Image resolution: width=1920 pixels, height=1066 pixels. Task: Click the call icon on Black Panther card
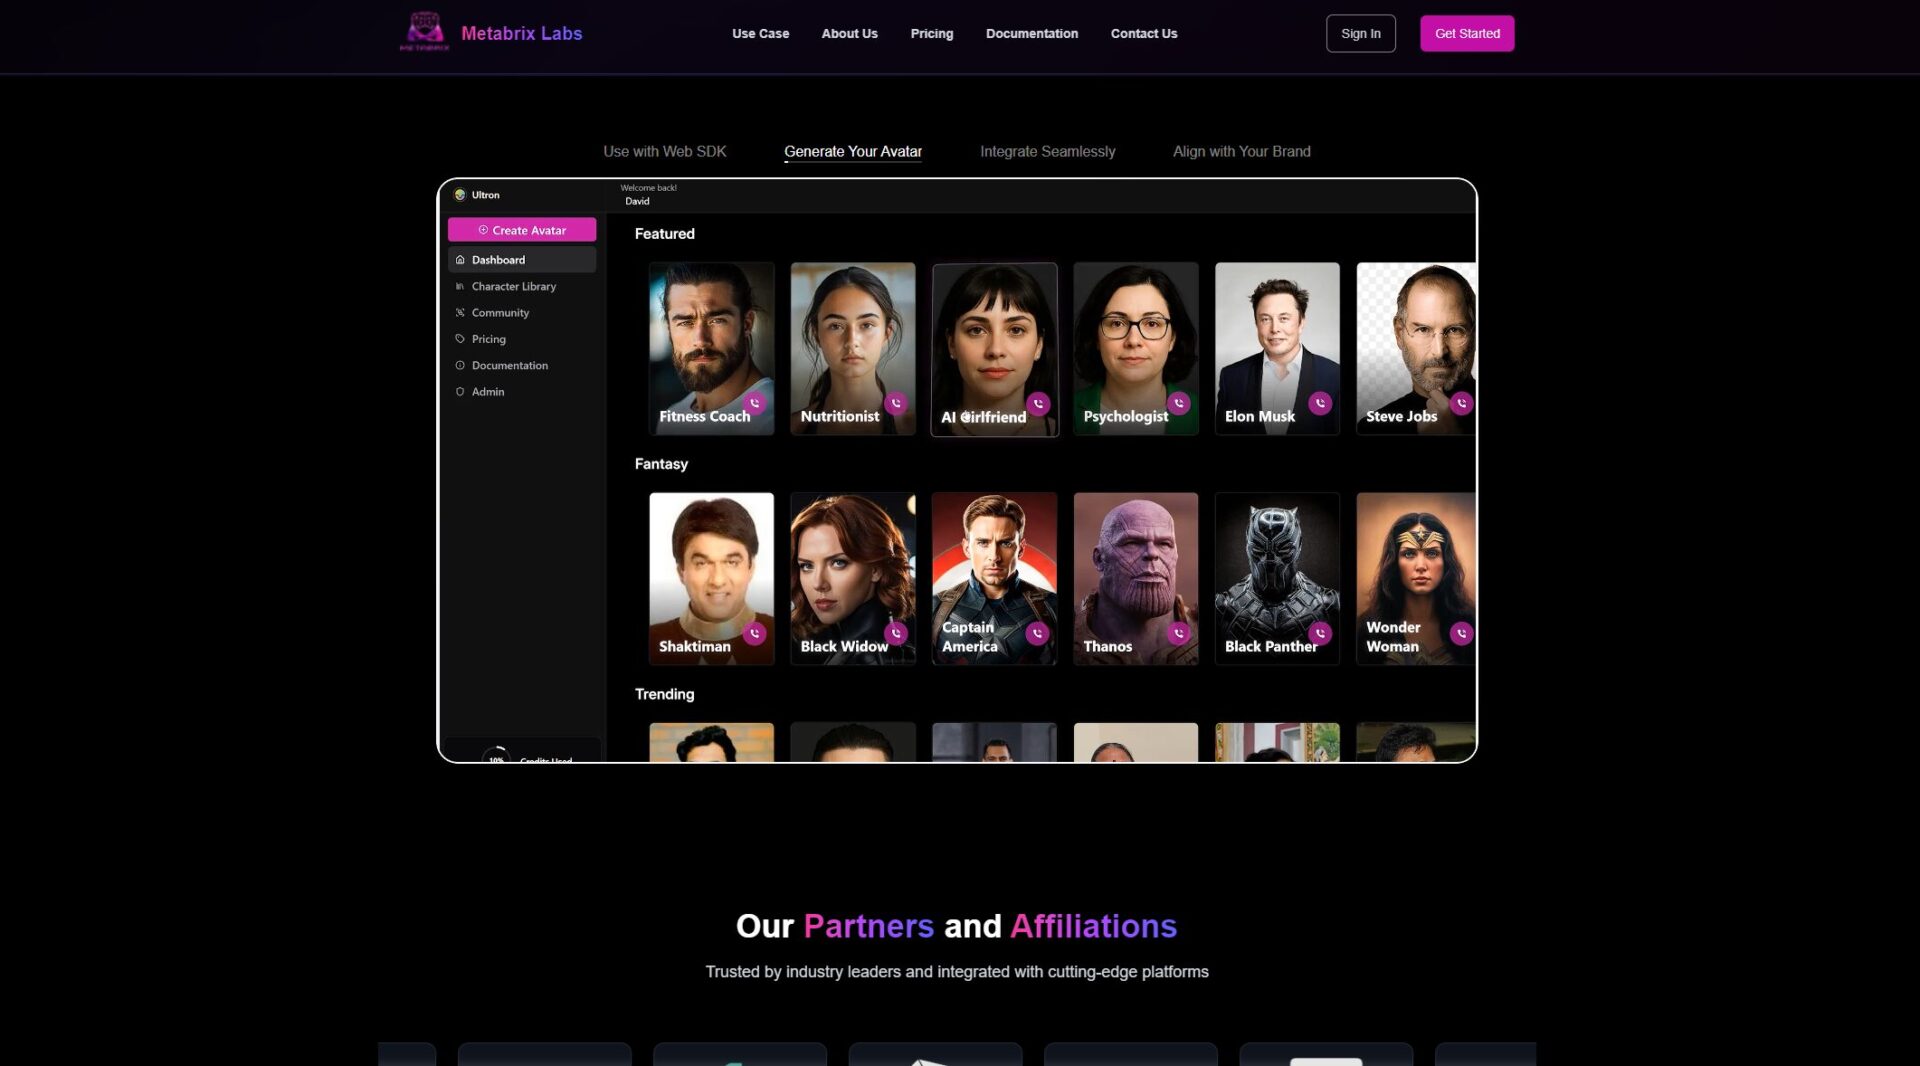[x=1320, y=633]
